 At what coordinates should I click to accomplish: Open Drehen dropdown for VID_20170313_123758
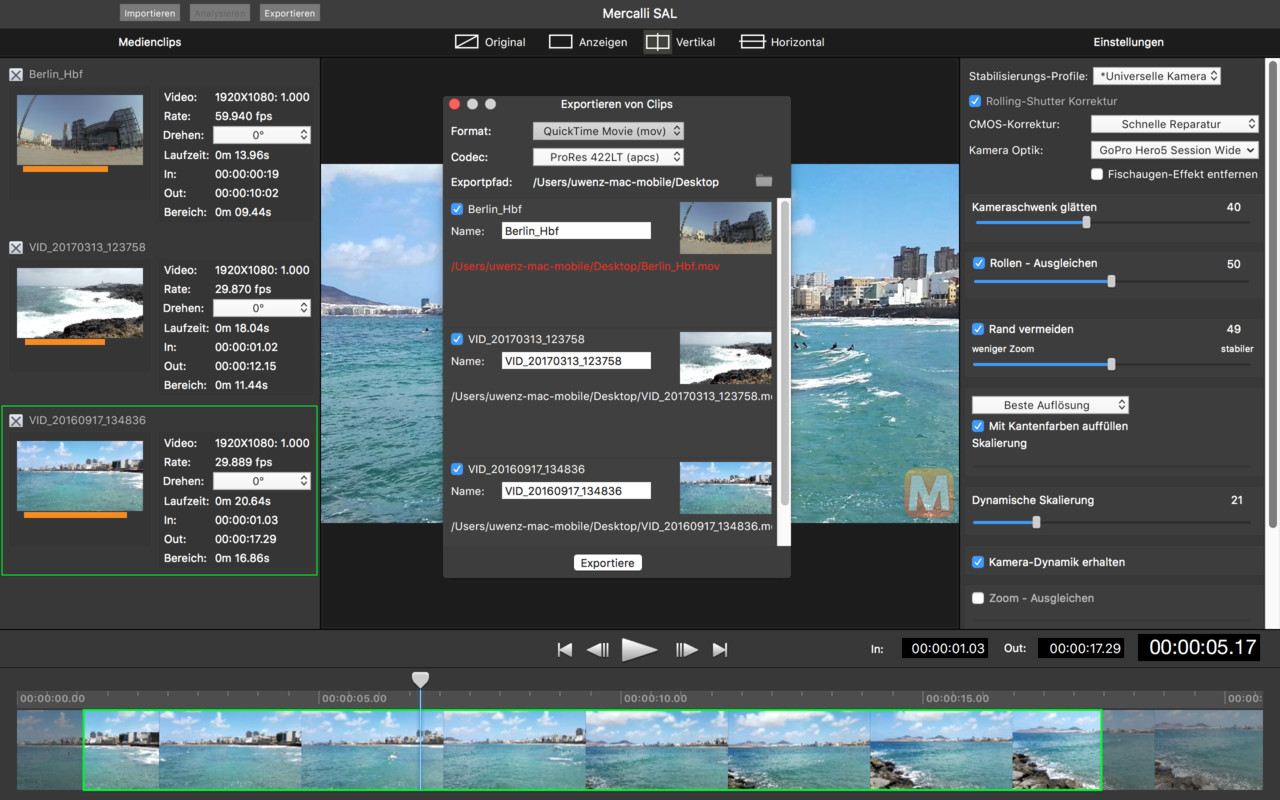[262, 308]
